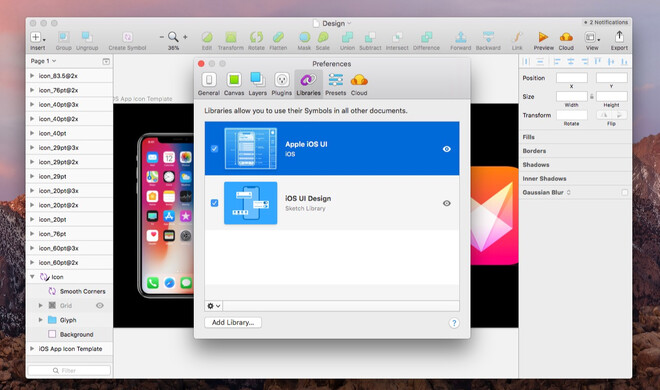Switch to the Presets preferences tab
The width and height of the screenshot is (660, 390).
click(x=335, y=84)
